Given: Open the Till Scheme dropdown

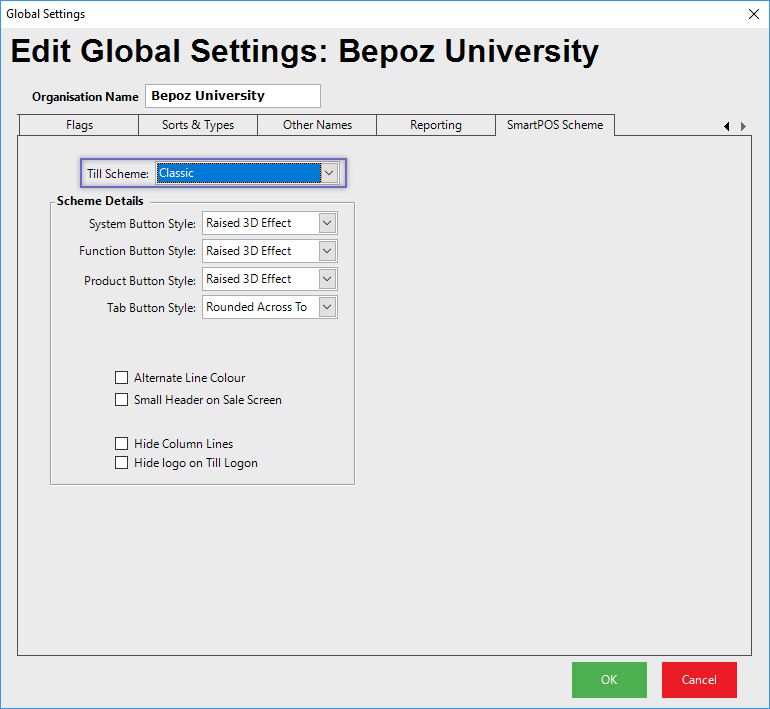Looking at the screenshot, I should click(330, 173).
